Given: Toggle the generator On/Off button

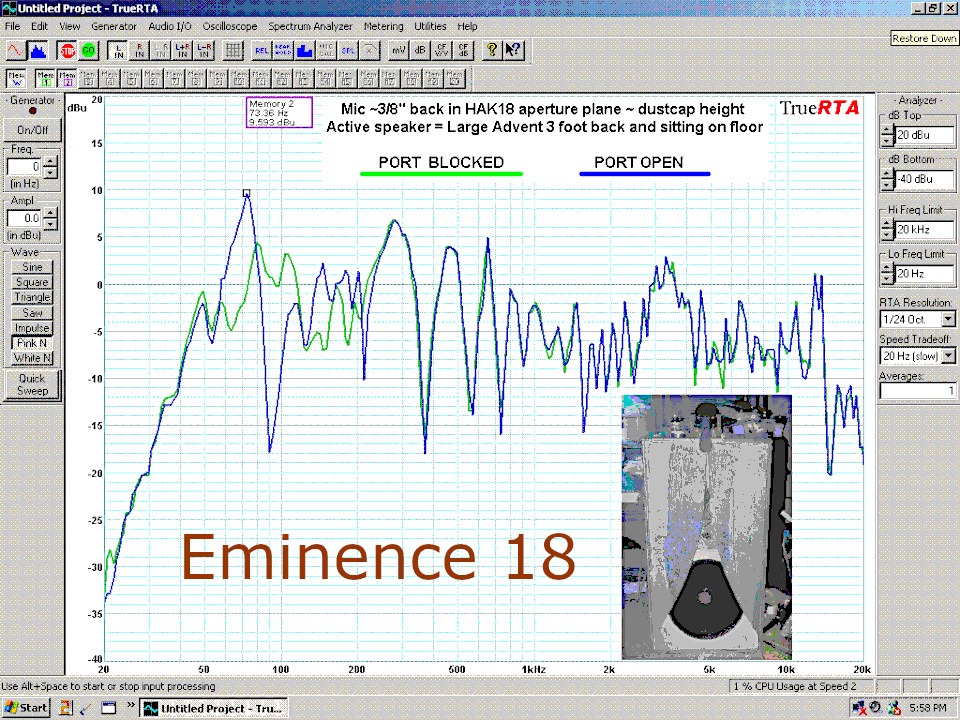Looking at the screenshot, I should (32, 130).
